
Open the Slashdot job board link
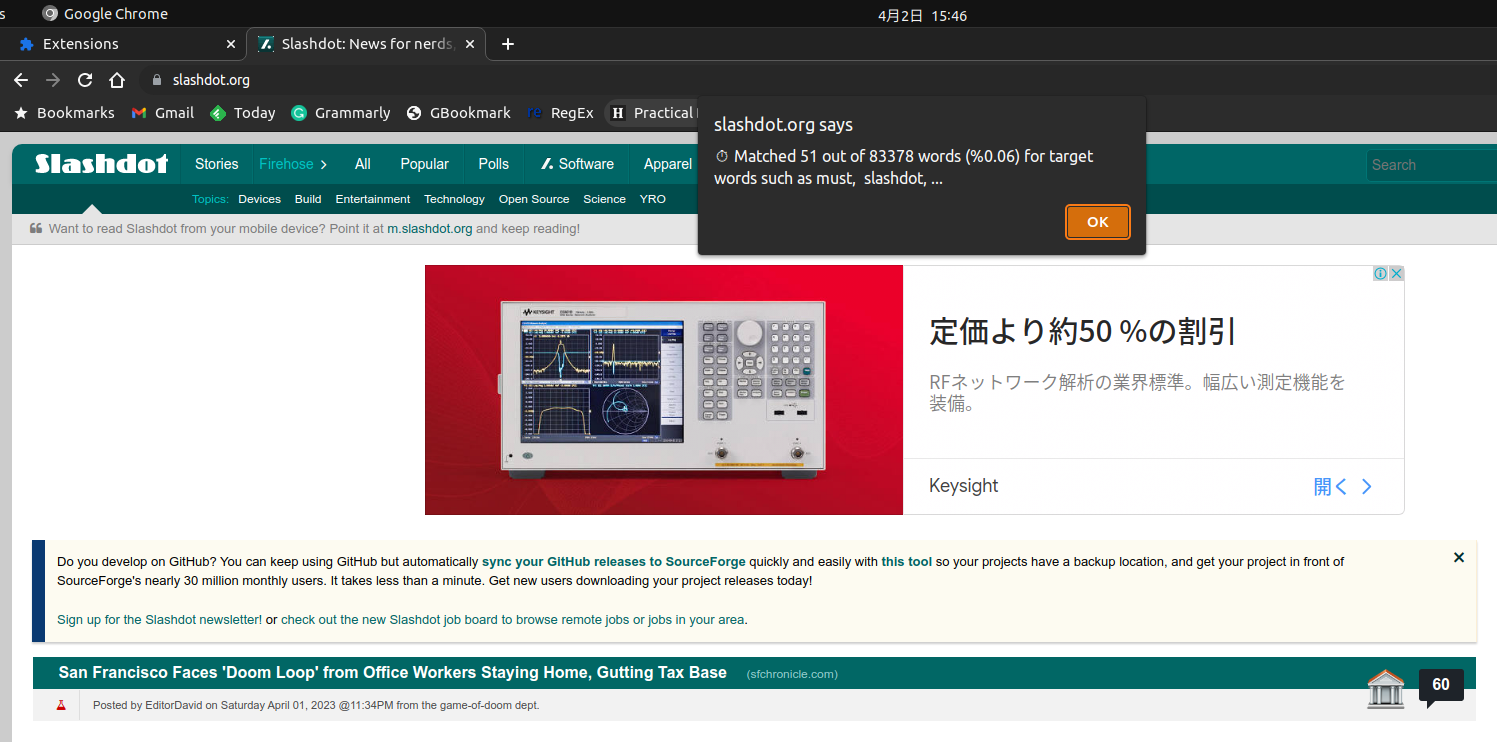point(513,620)
